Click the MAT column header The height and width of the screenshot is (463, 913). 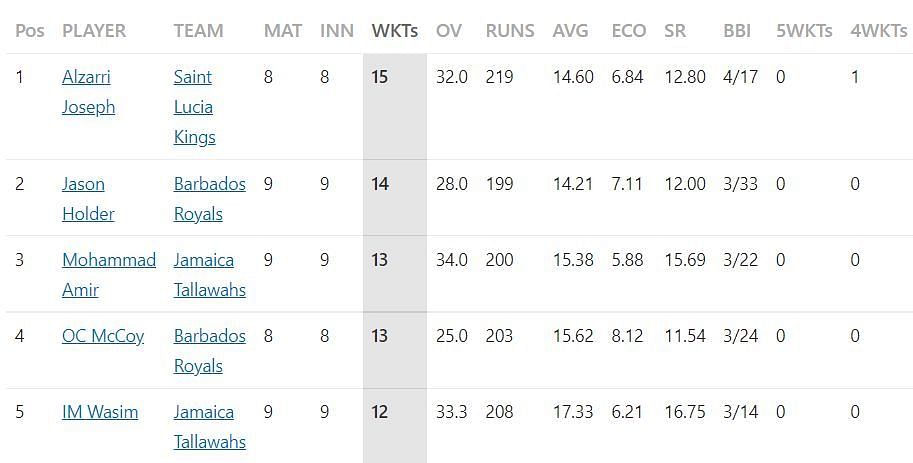coord(283,31)
